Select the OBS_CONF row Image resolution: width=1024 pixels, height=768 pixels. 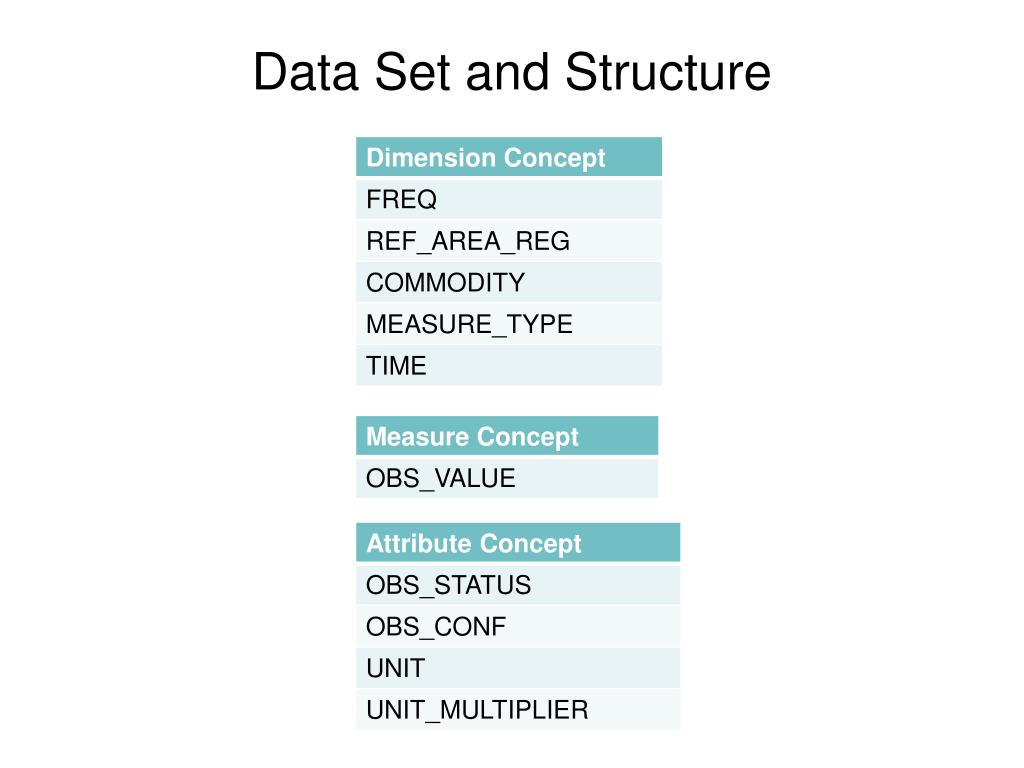point(518,626)
